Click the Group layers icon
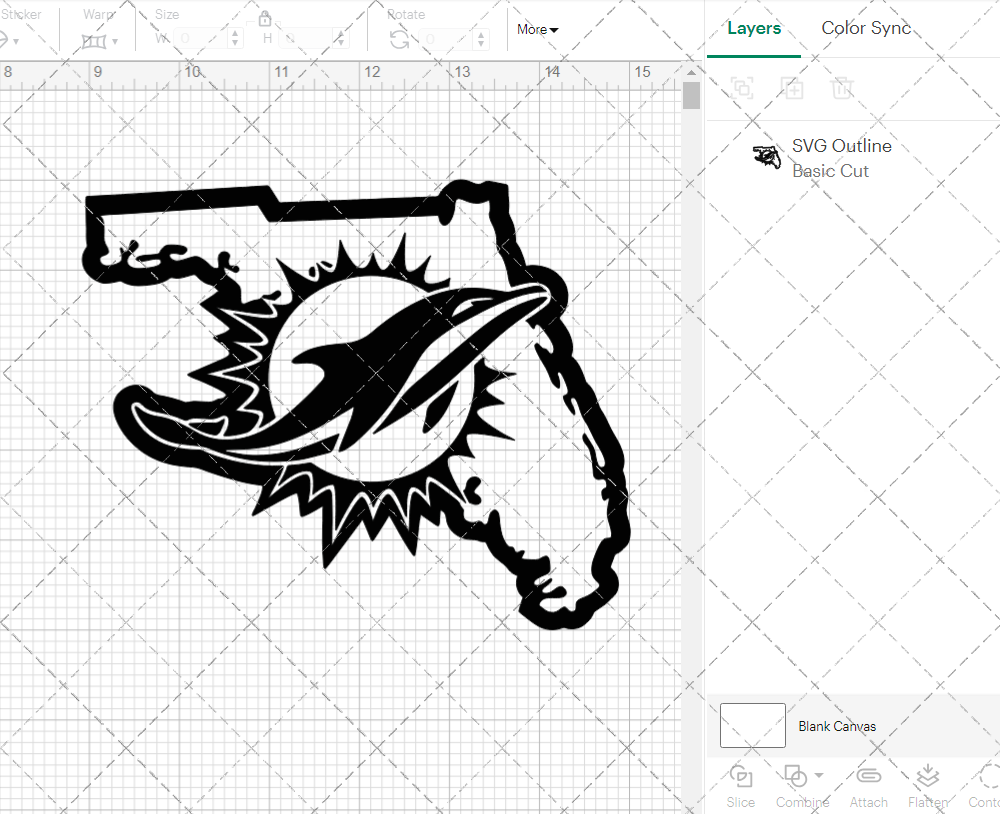 click(742, 88)
